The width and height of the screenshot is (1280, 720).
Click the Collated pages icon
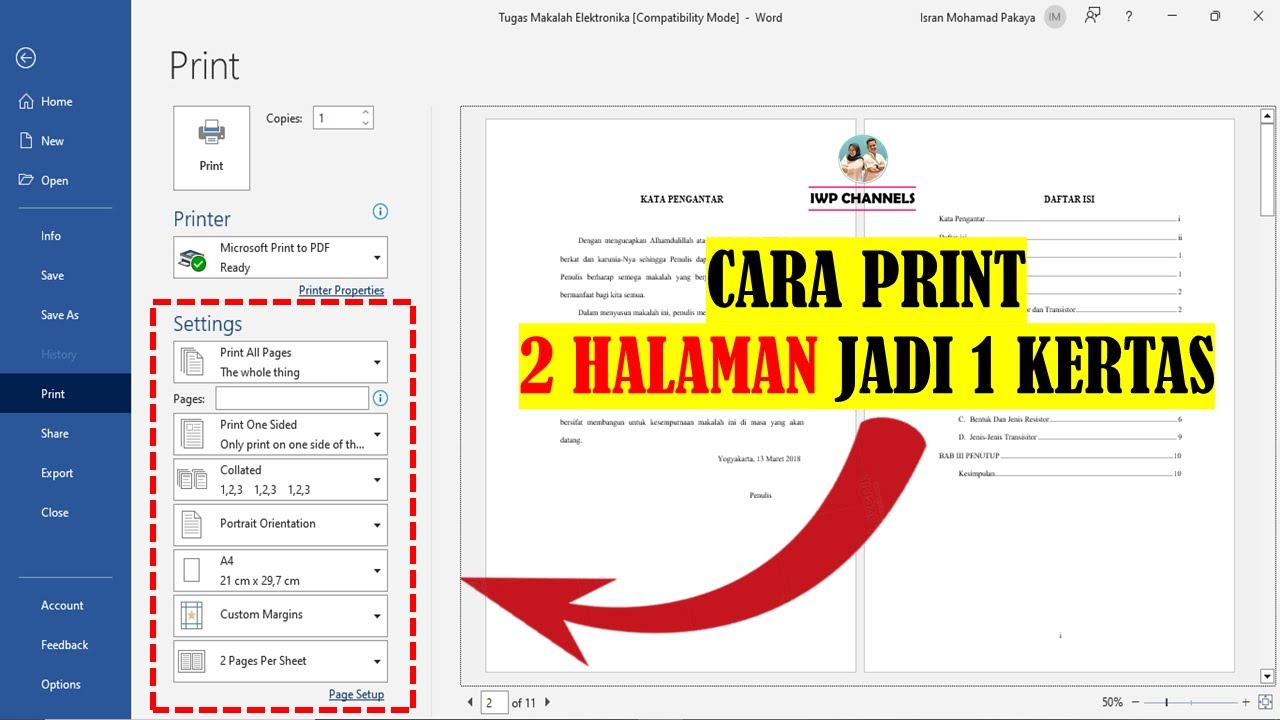click(191, 479)
